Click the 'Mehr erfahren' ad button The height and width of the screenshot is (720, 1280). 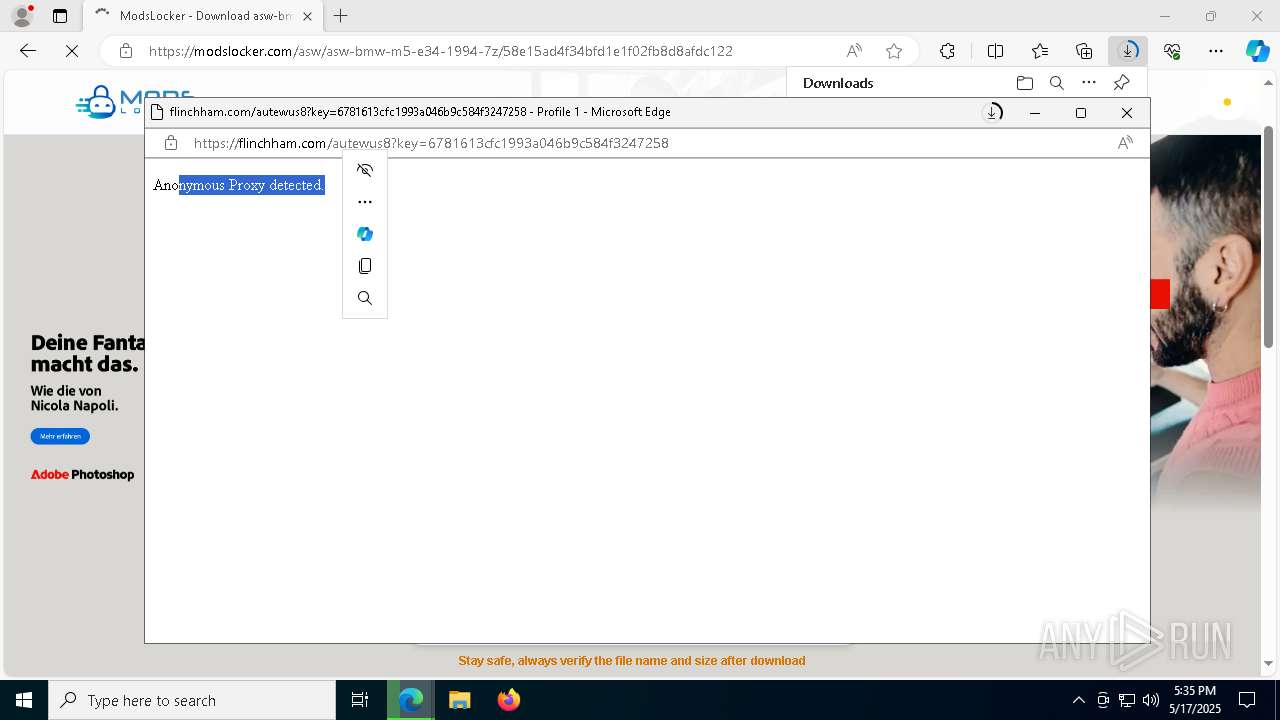click(x=60, y=436)
